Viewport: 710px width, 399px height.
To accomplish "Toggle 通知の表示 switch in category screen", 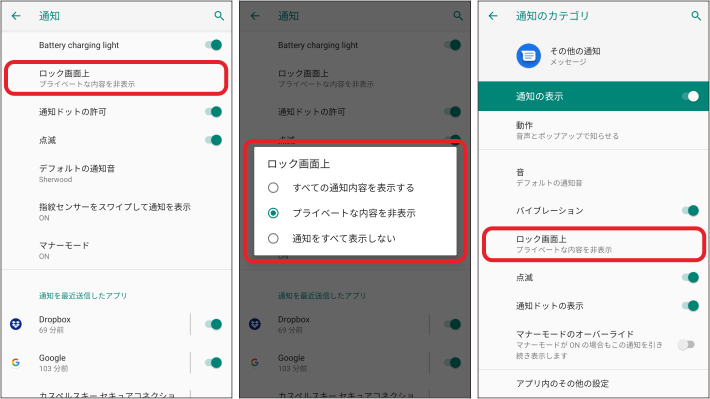I will tap(691, 96).
